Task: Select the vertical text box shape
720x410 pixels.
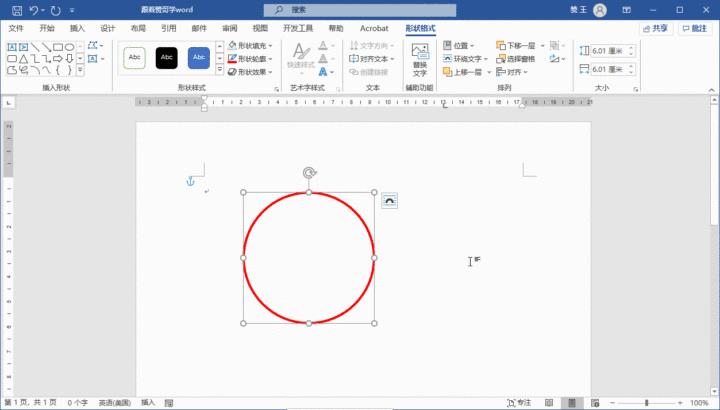Action: (x=23, y=47)
